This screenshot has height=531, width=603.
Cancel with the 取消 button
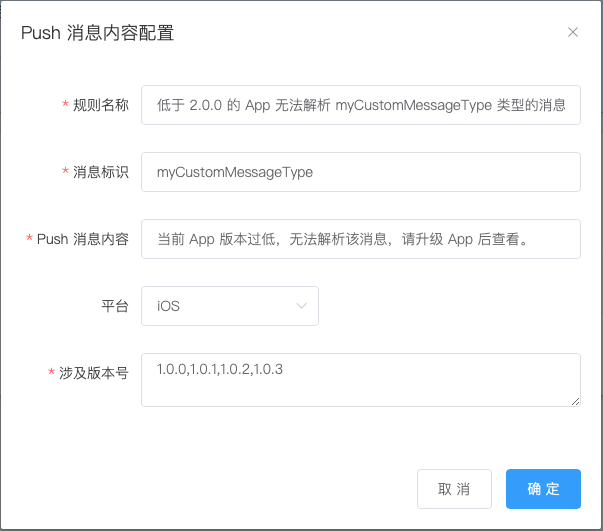point(454,489)
